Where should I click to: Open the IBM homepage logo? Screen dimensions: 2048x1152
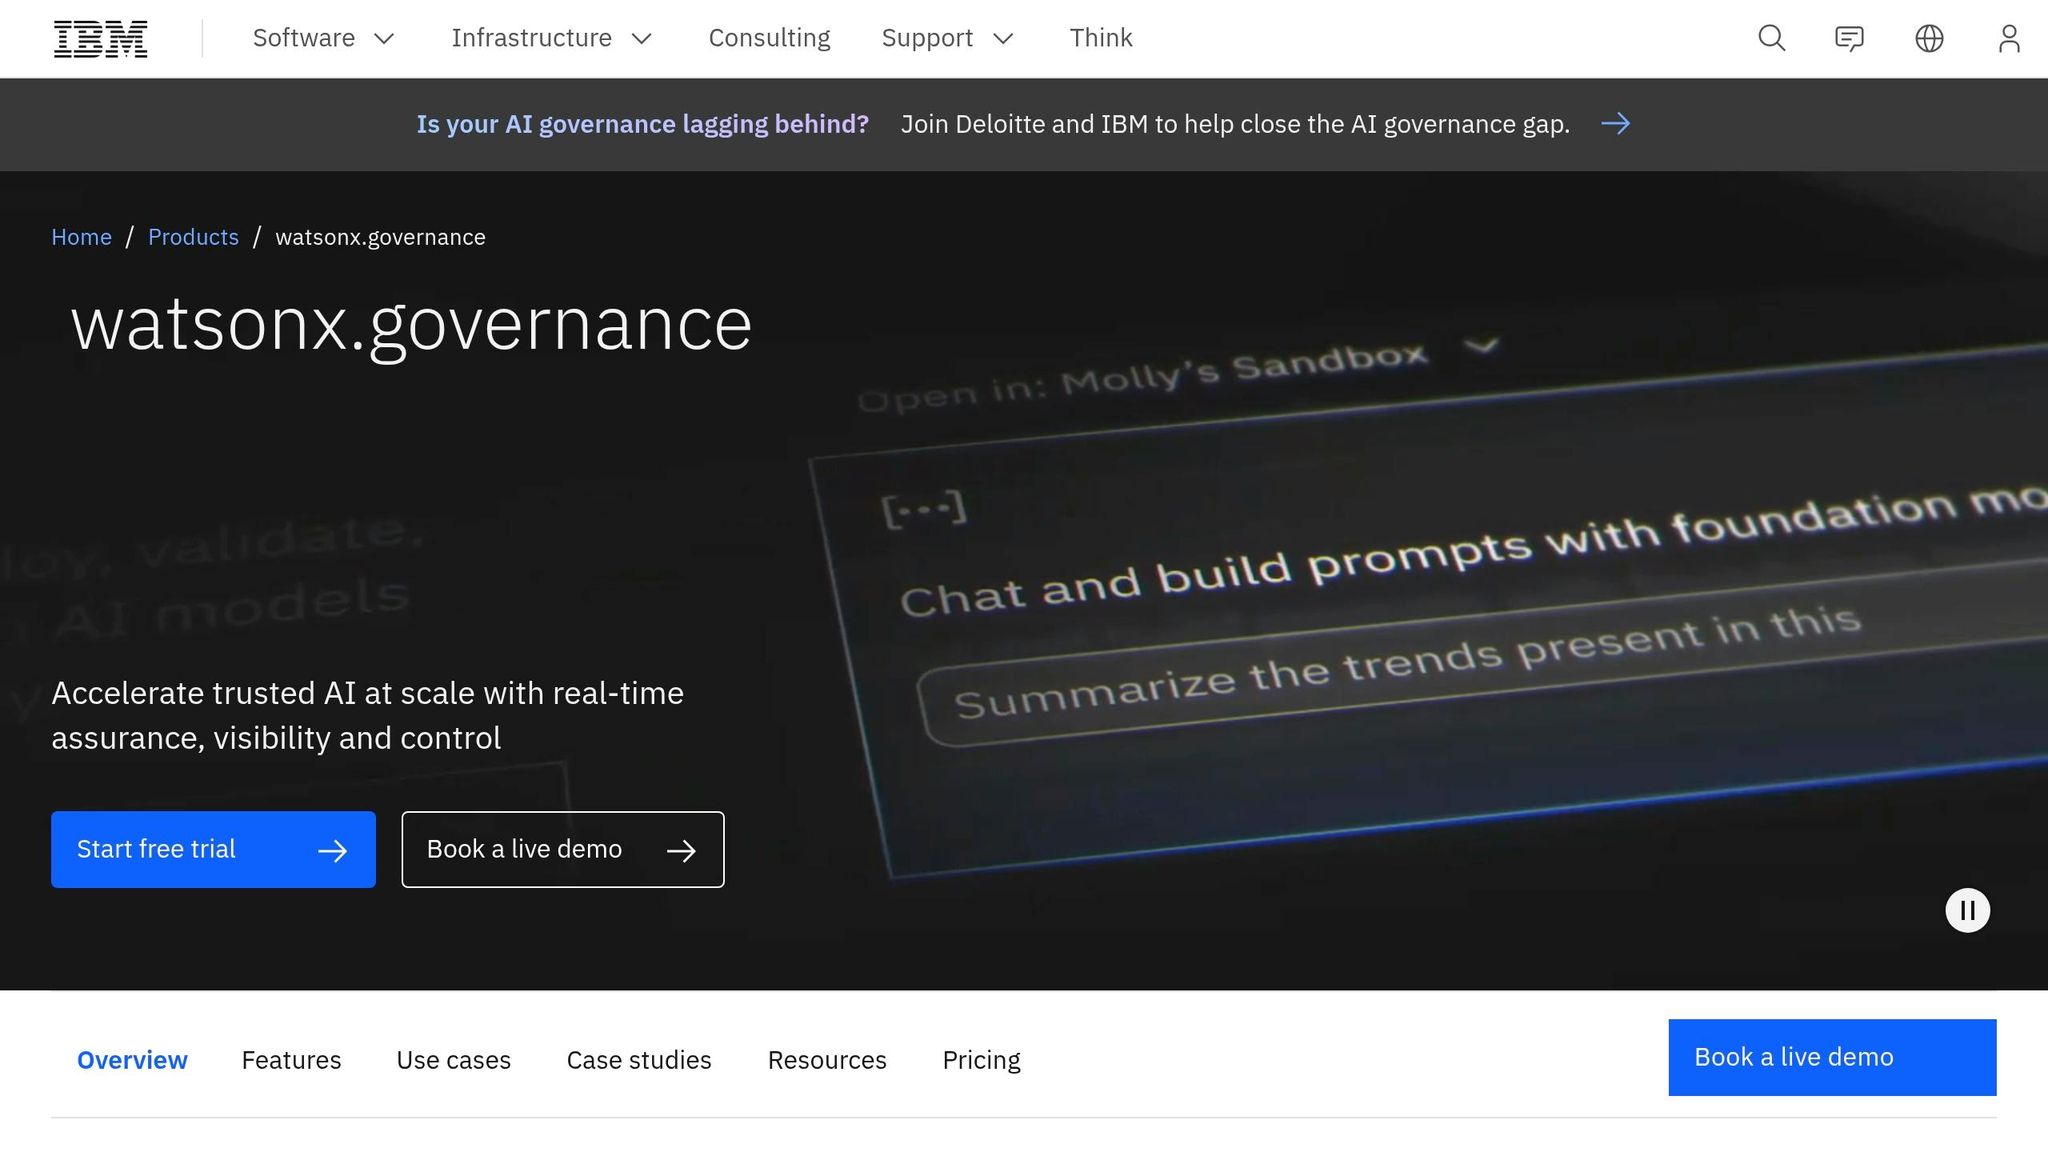tap(100, 39)
